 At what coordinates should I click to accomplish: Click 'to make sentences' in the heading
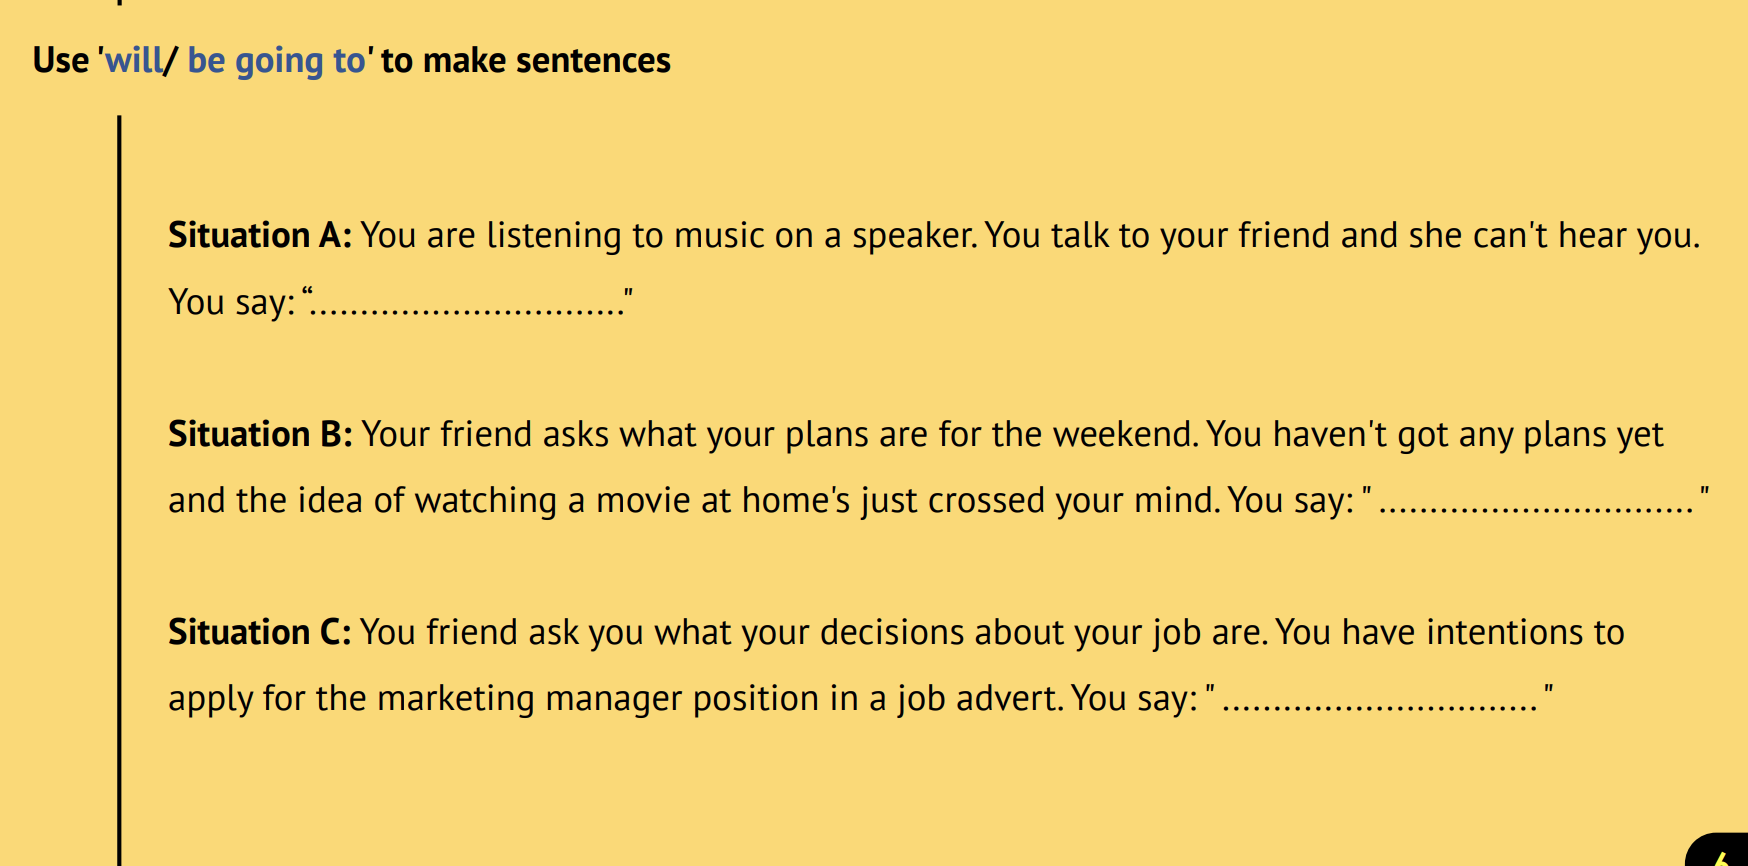pos(526,61)
